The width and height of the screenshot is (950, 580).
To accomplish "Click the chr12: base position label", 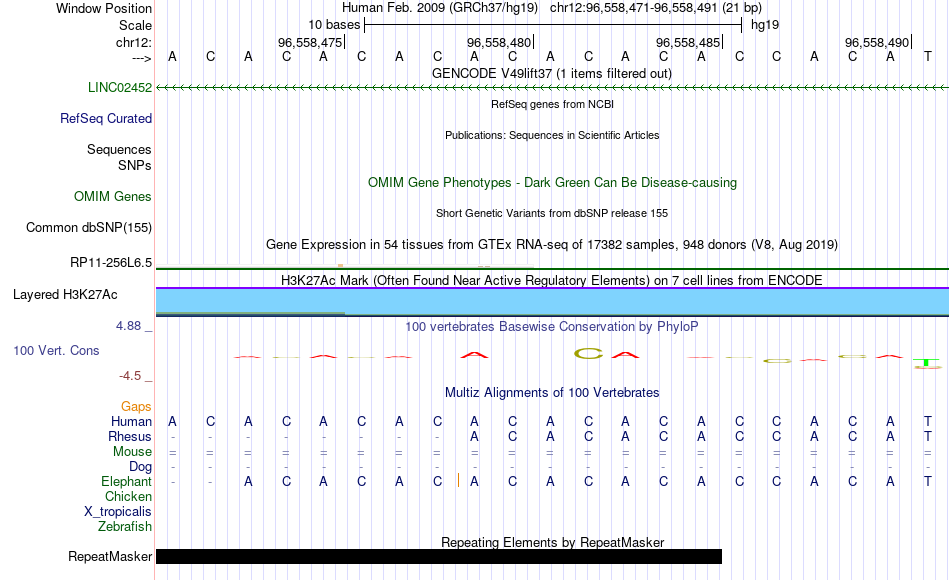I will (134, 42).
